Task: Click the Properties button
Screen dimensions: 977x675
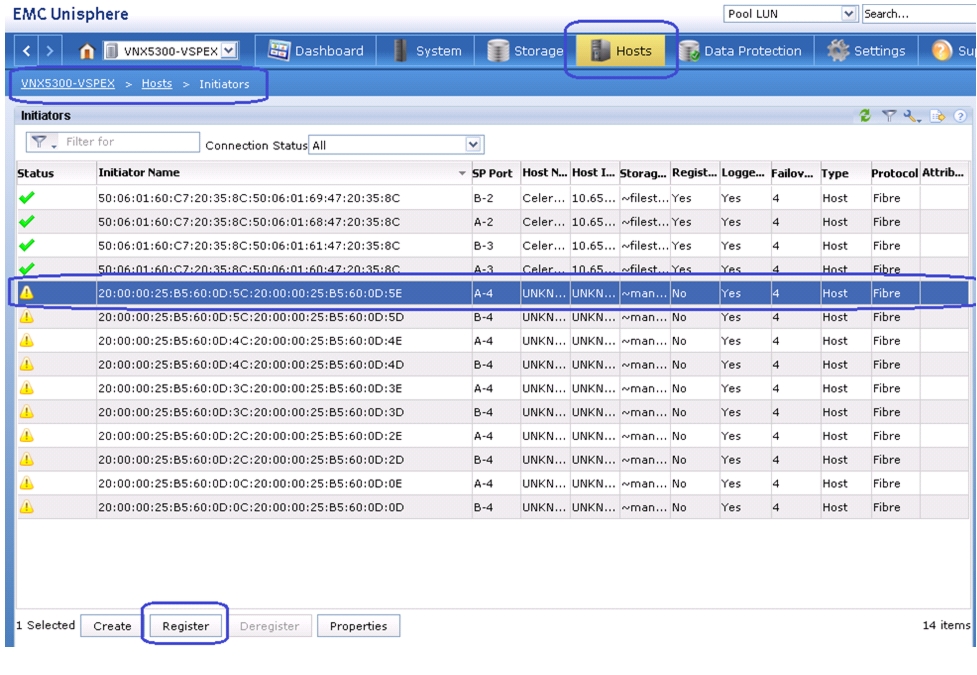Action: click(x=358, y=626)
